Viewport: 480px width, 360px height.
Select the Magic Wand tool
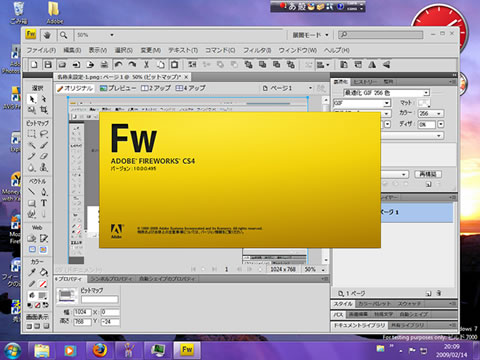point(32,145)
